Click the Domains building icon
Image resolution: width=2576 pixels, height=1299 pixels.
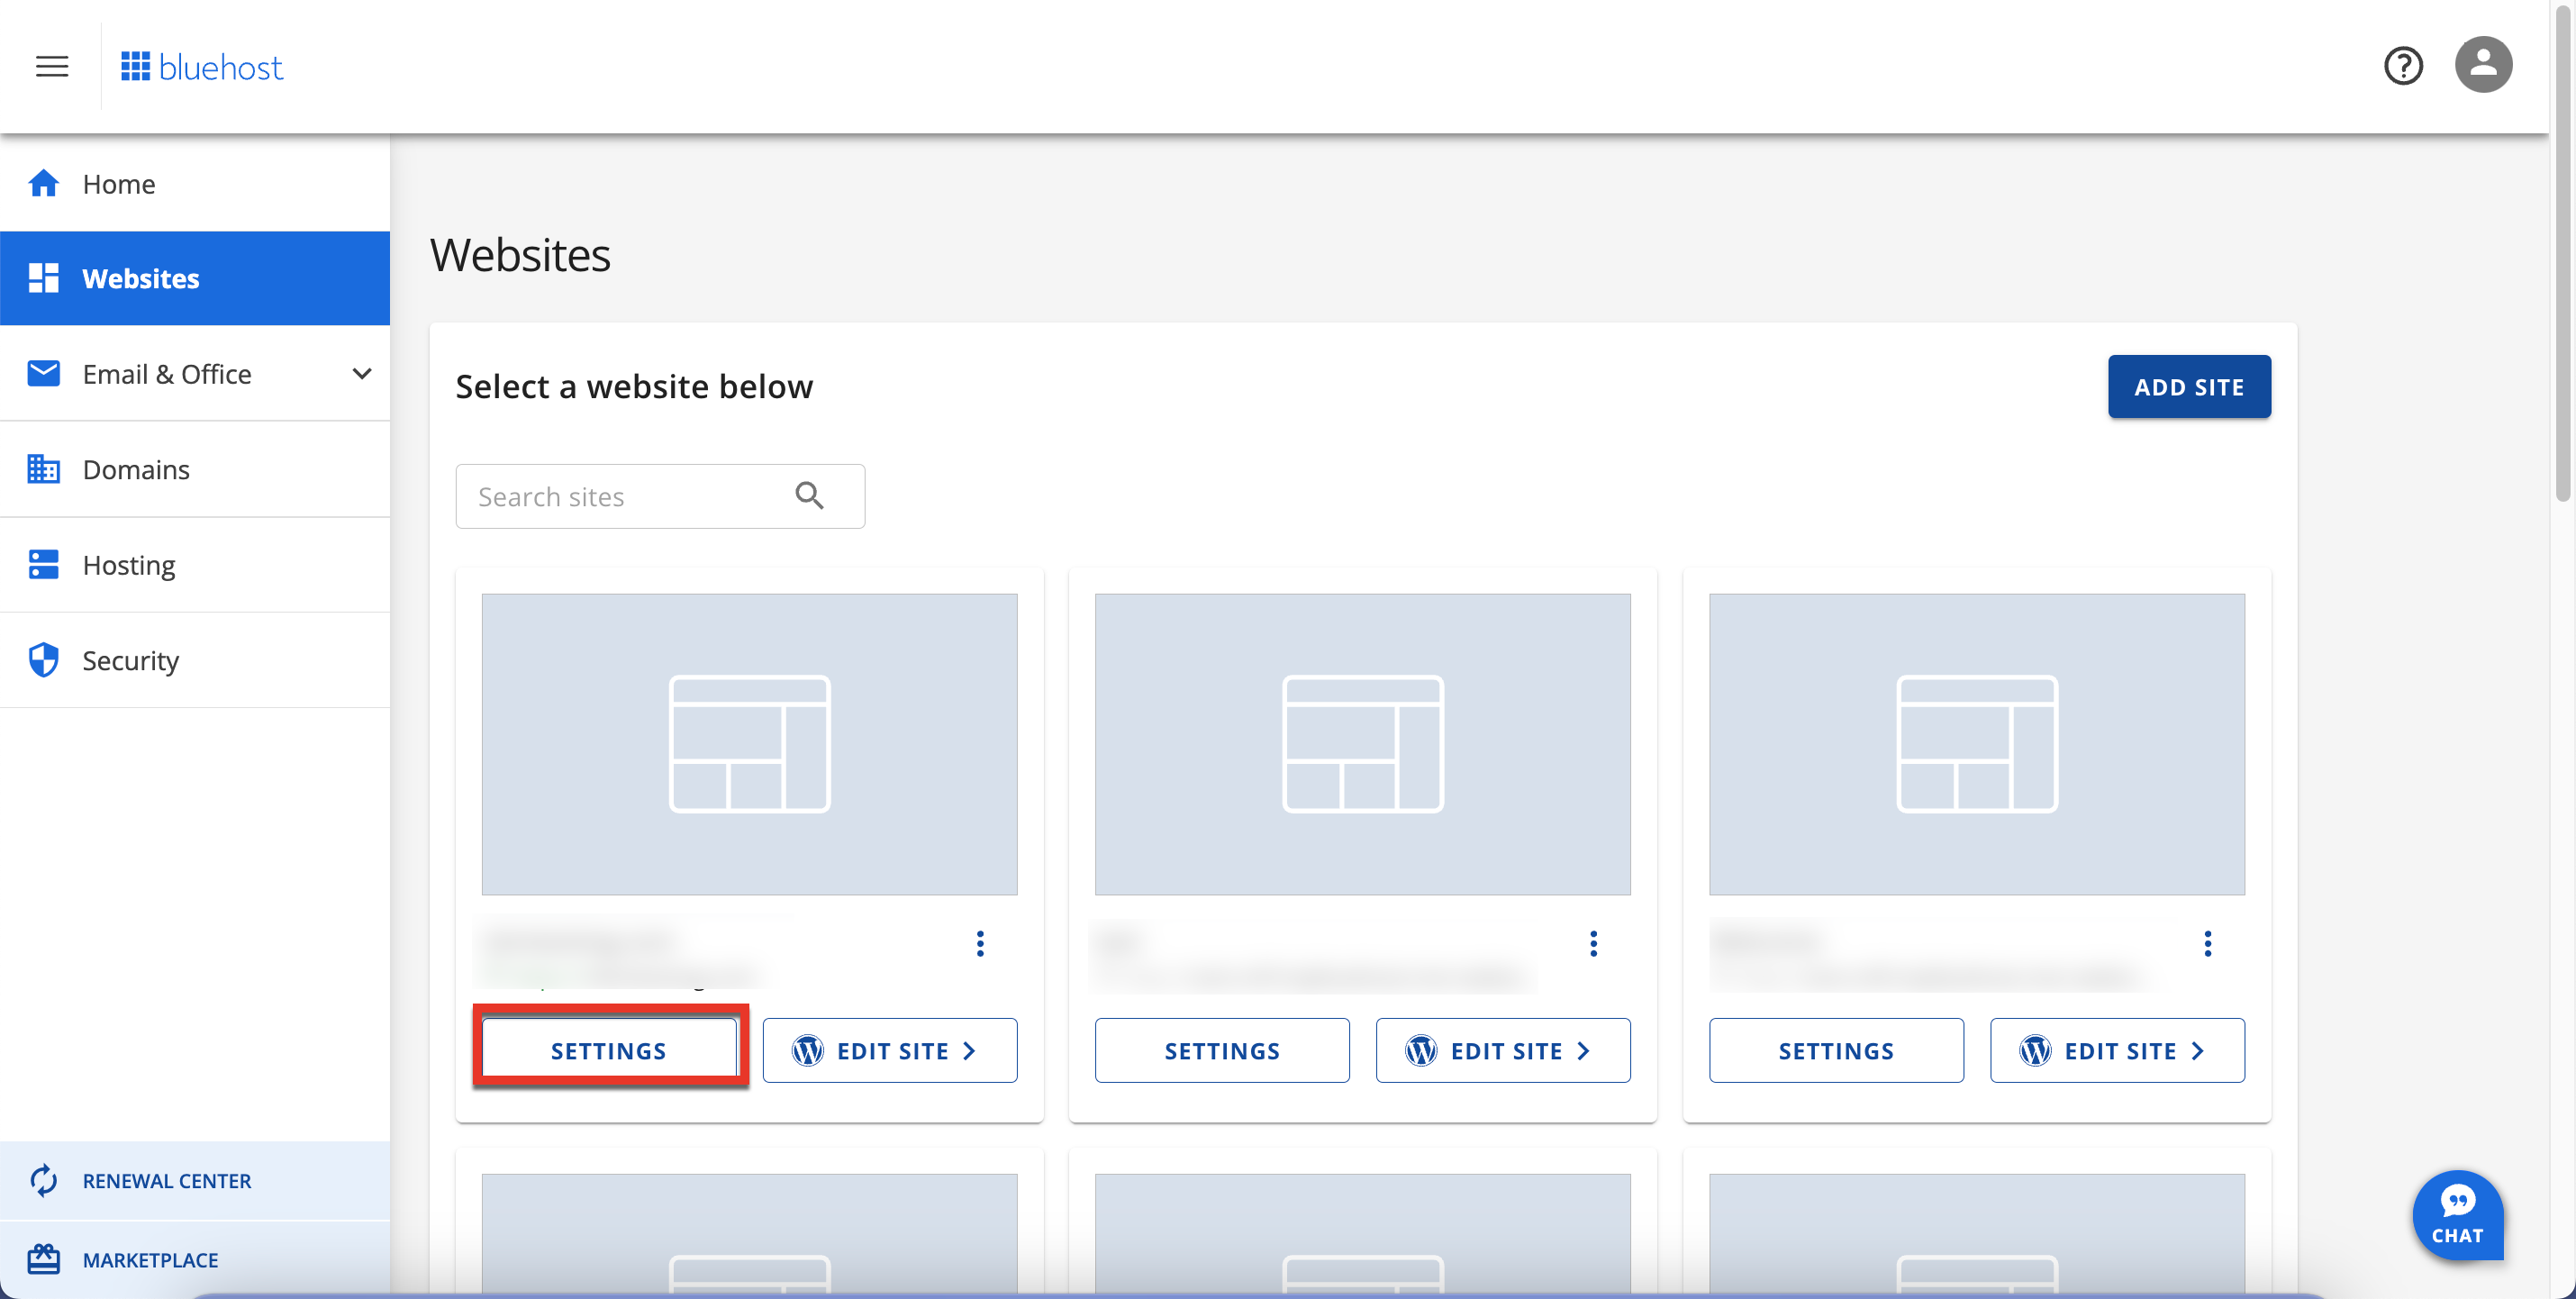pos(43,469)
